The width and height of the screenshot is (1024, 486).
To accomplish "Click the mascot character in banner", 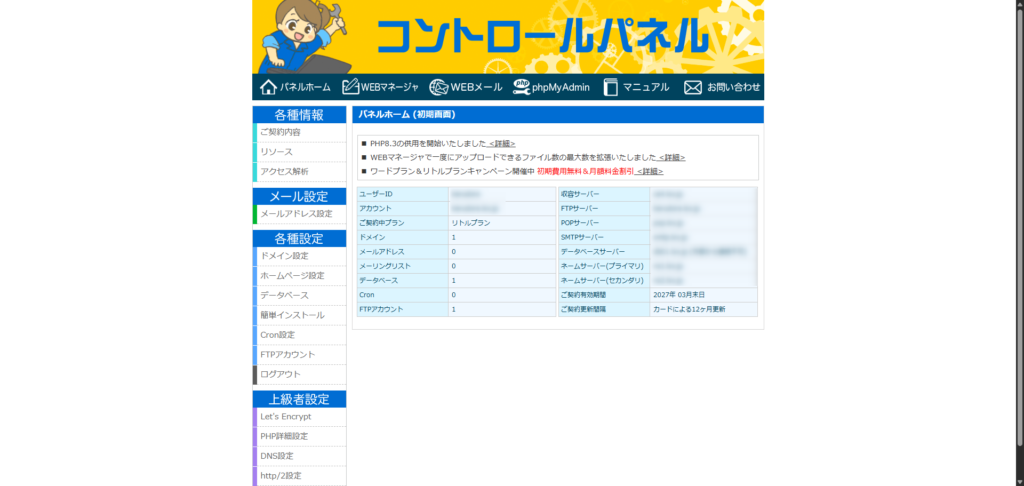I will coord(306,37).
